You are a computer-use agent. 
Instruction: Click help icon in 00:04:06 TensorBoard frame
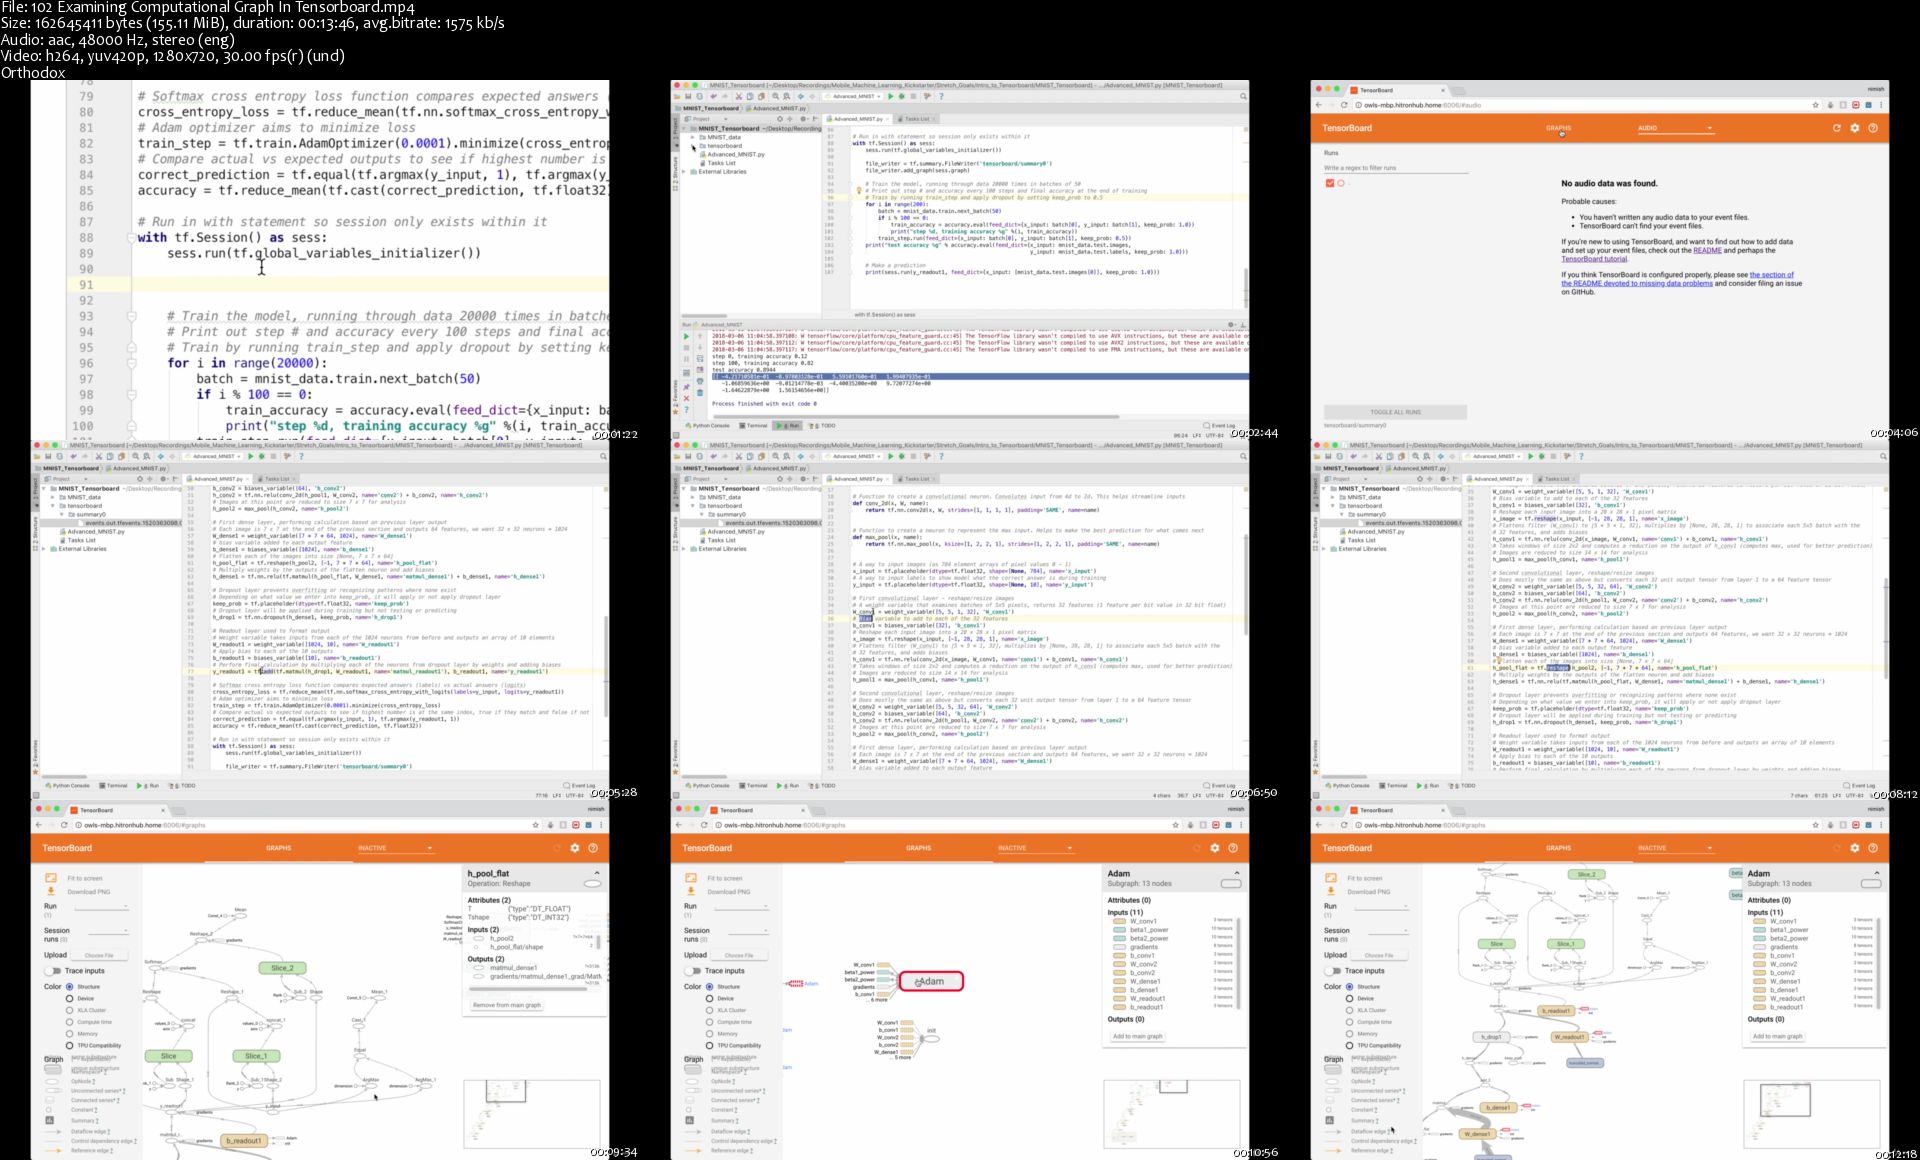click(x=1873, y=128)
